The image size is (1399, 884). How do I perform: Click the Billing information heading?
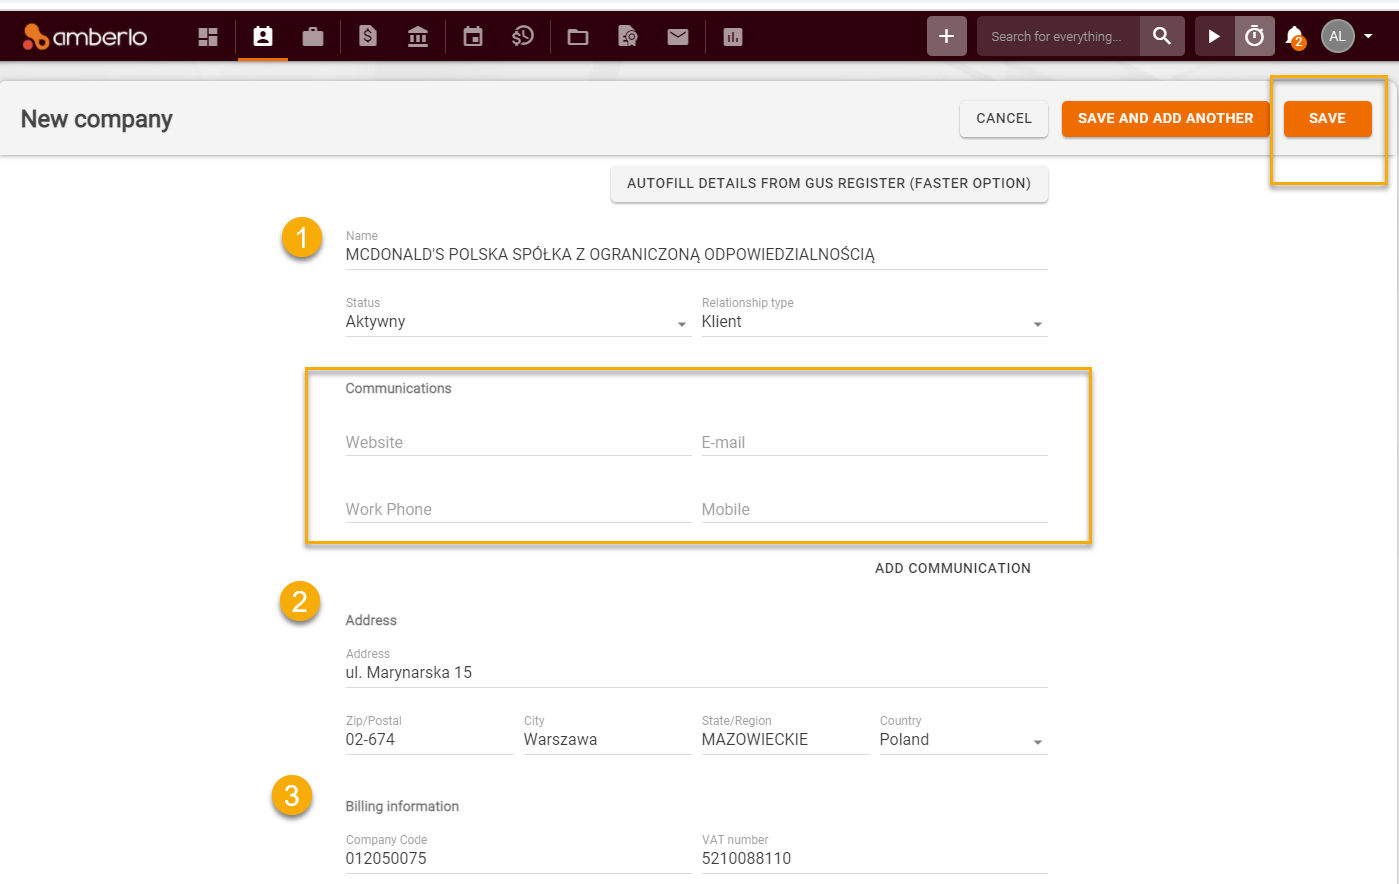click(x=402, y=806)
